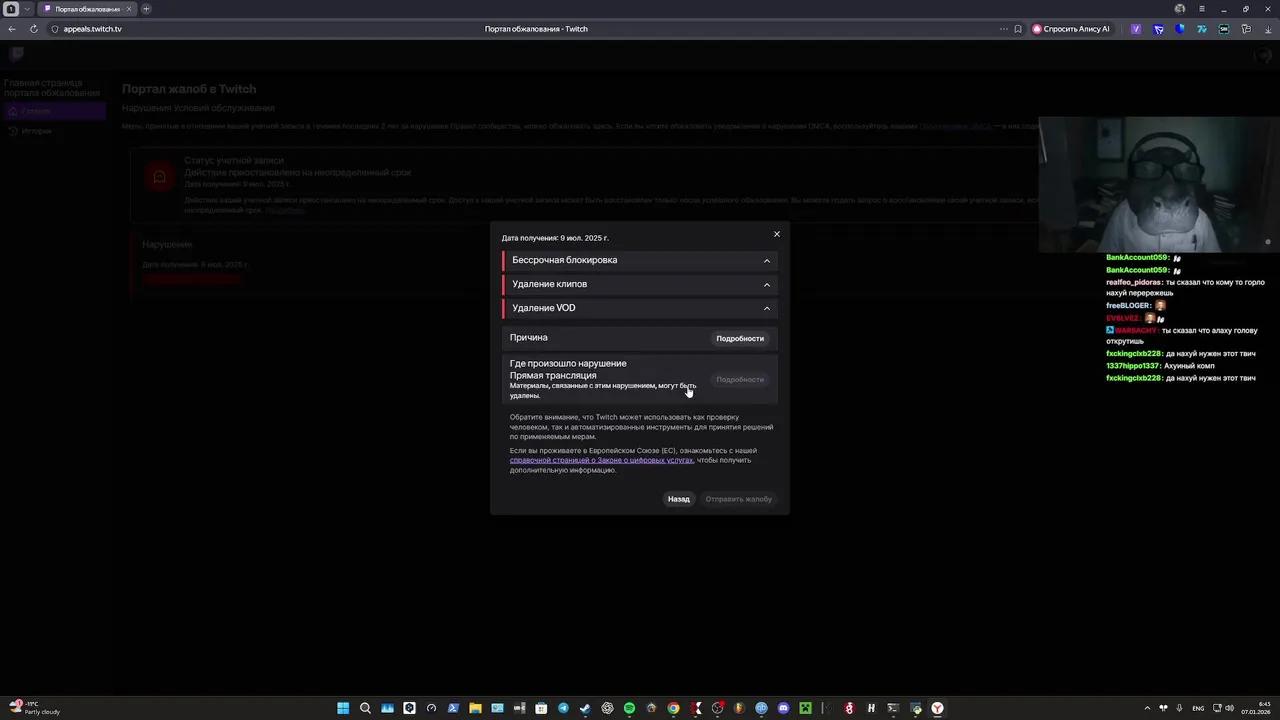Open Minecraft from the taskbar
Screen dimensions: 1280x720
click(805, 708)
